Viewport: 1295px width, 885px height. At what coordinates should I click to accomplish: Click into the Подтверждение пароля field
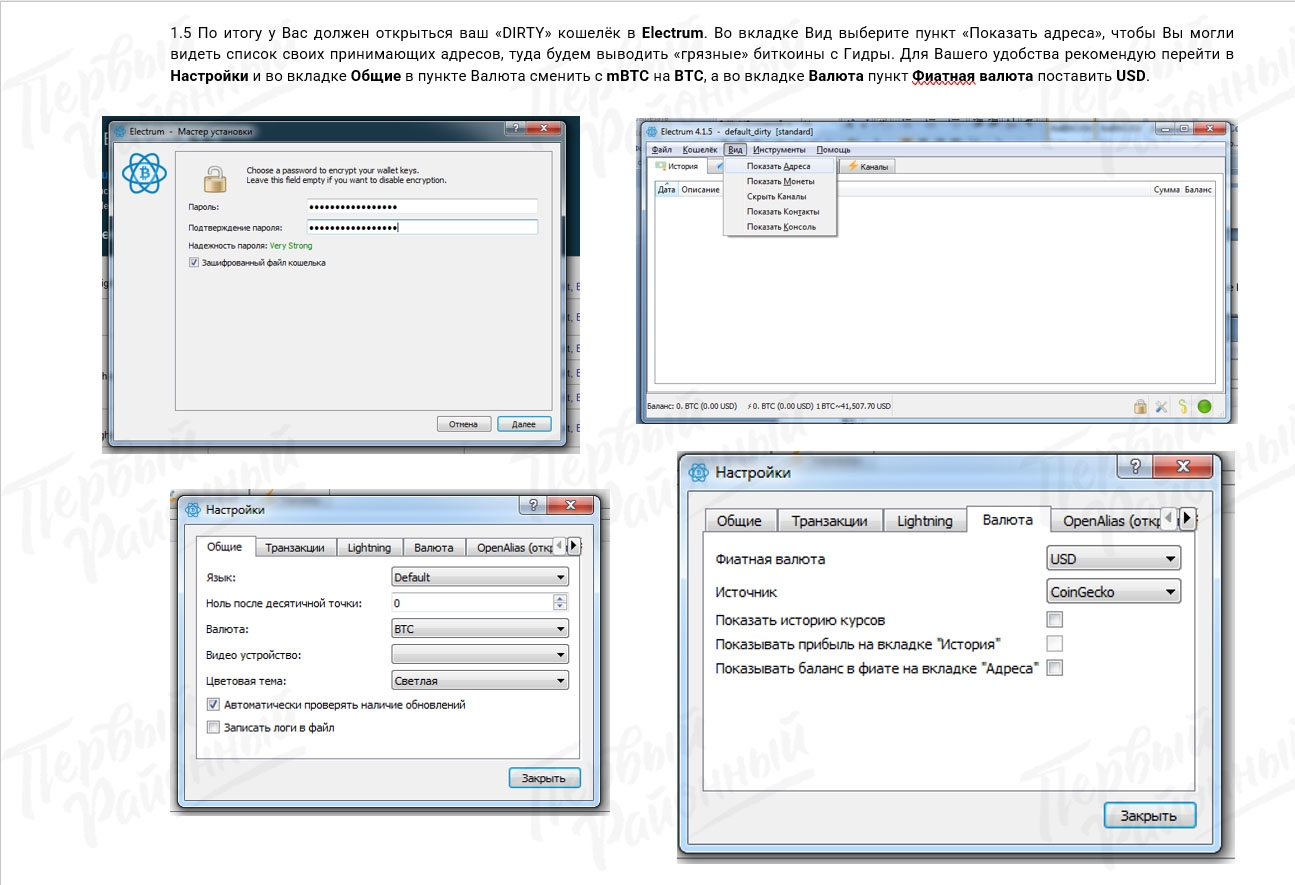click(420, 227)
